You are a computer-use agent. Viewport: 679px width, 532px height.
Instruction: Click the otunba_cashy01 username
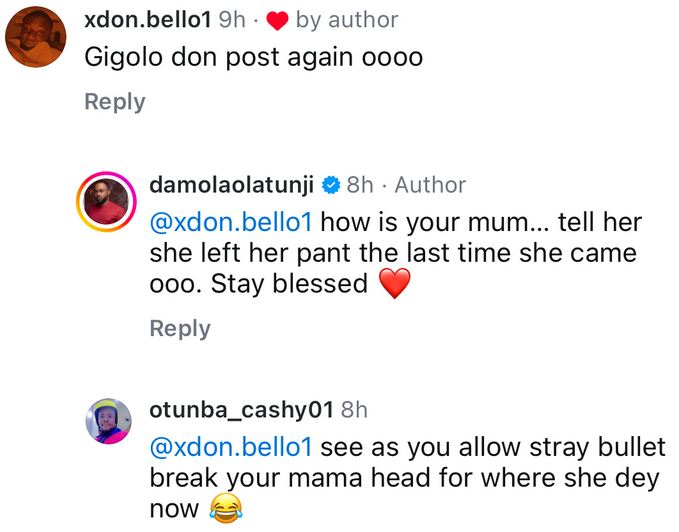pos(240,409)
